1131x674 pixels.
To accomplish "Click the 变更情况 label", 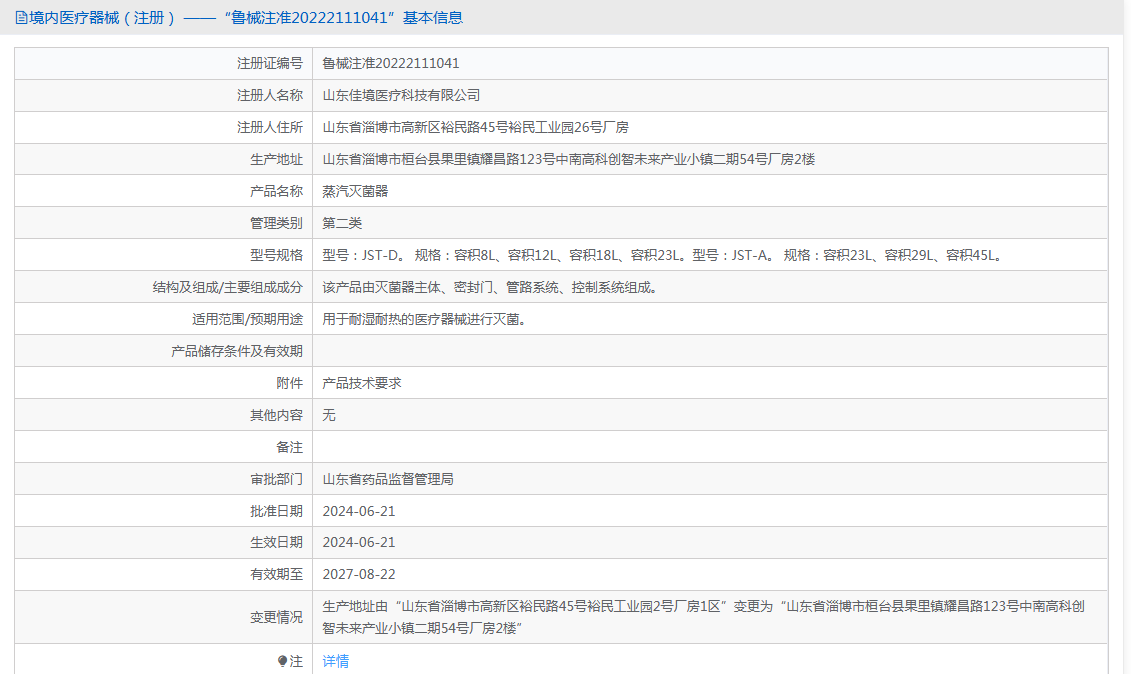I will click(276, 617).
